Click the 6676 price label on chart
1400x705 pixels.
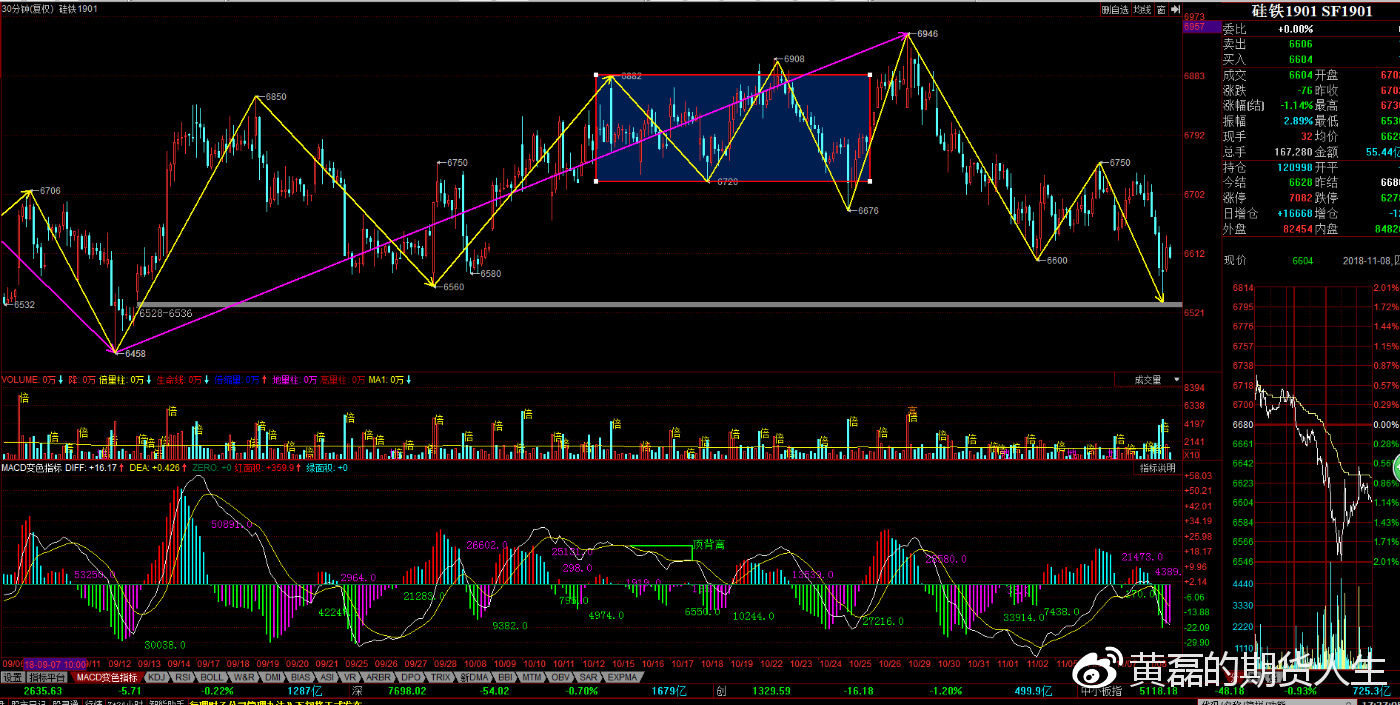point(867,211)
